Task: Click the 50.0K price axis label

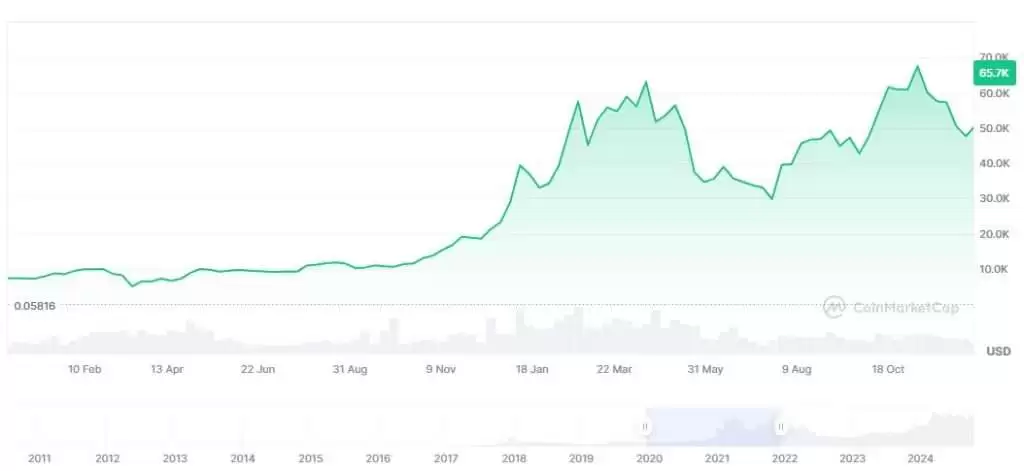Action: 996,128
